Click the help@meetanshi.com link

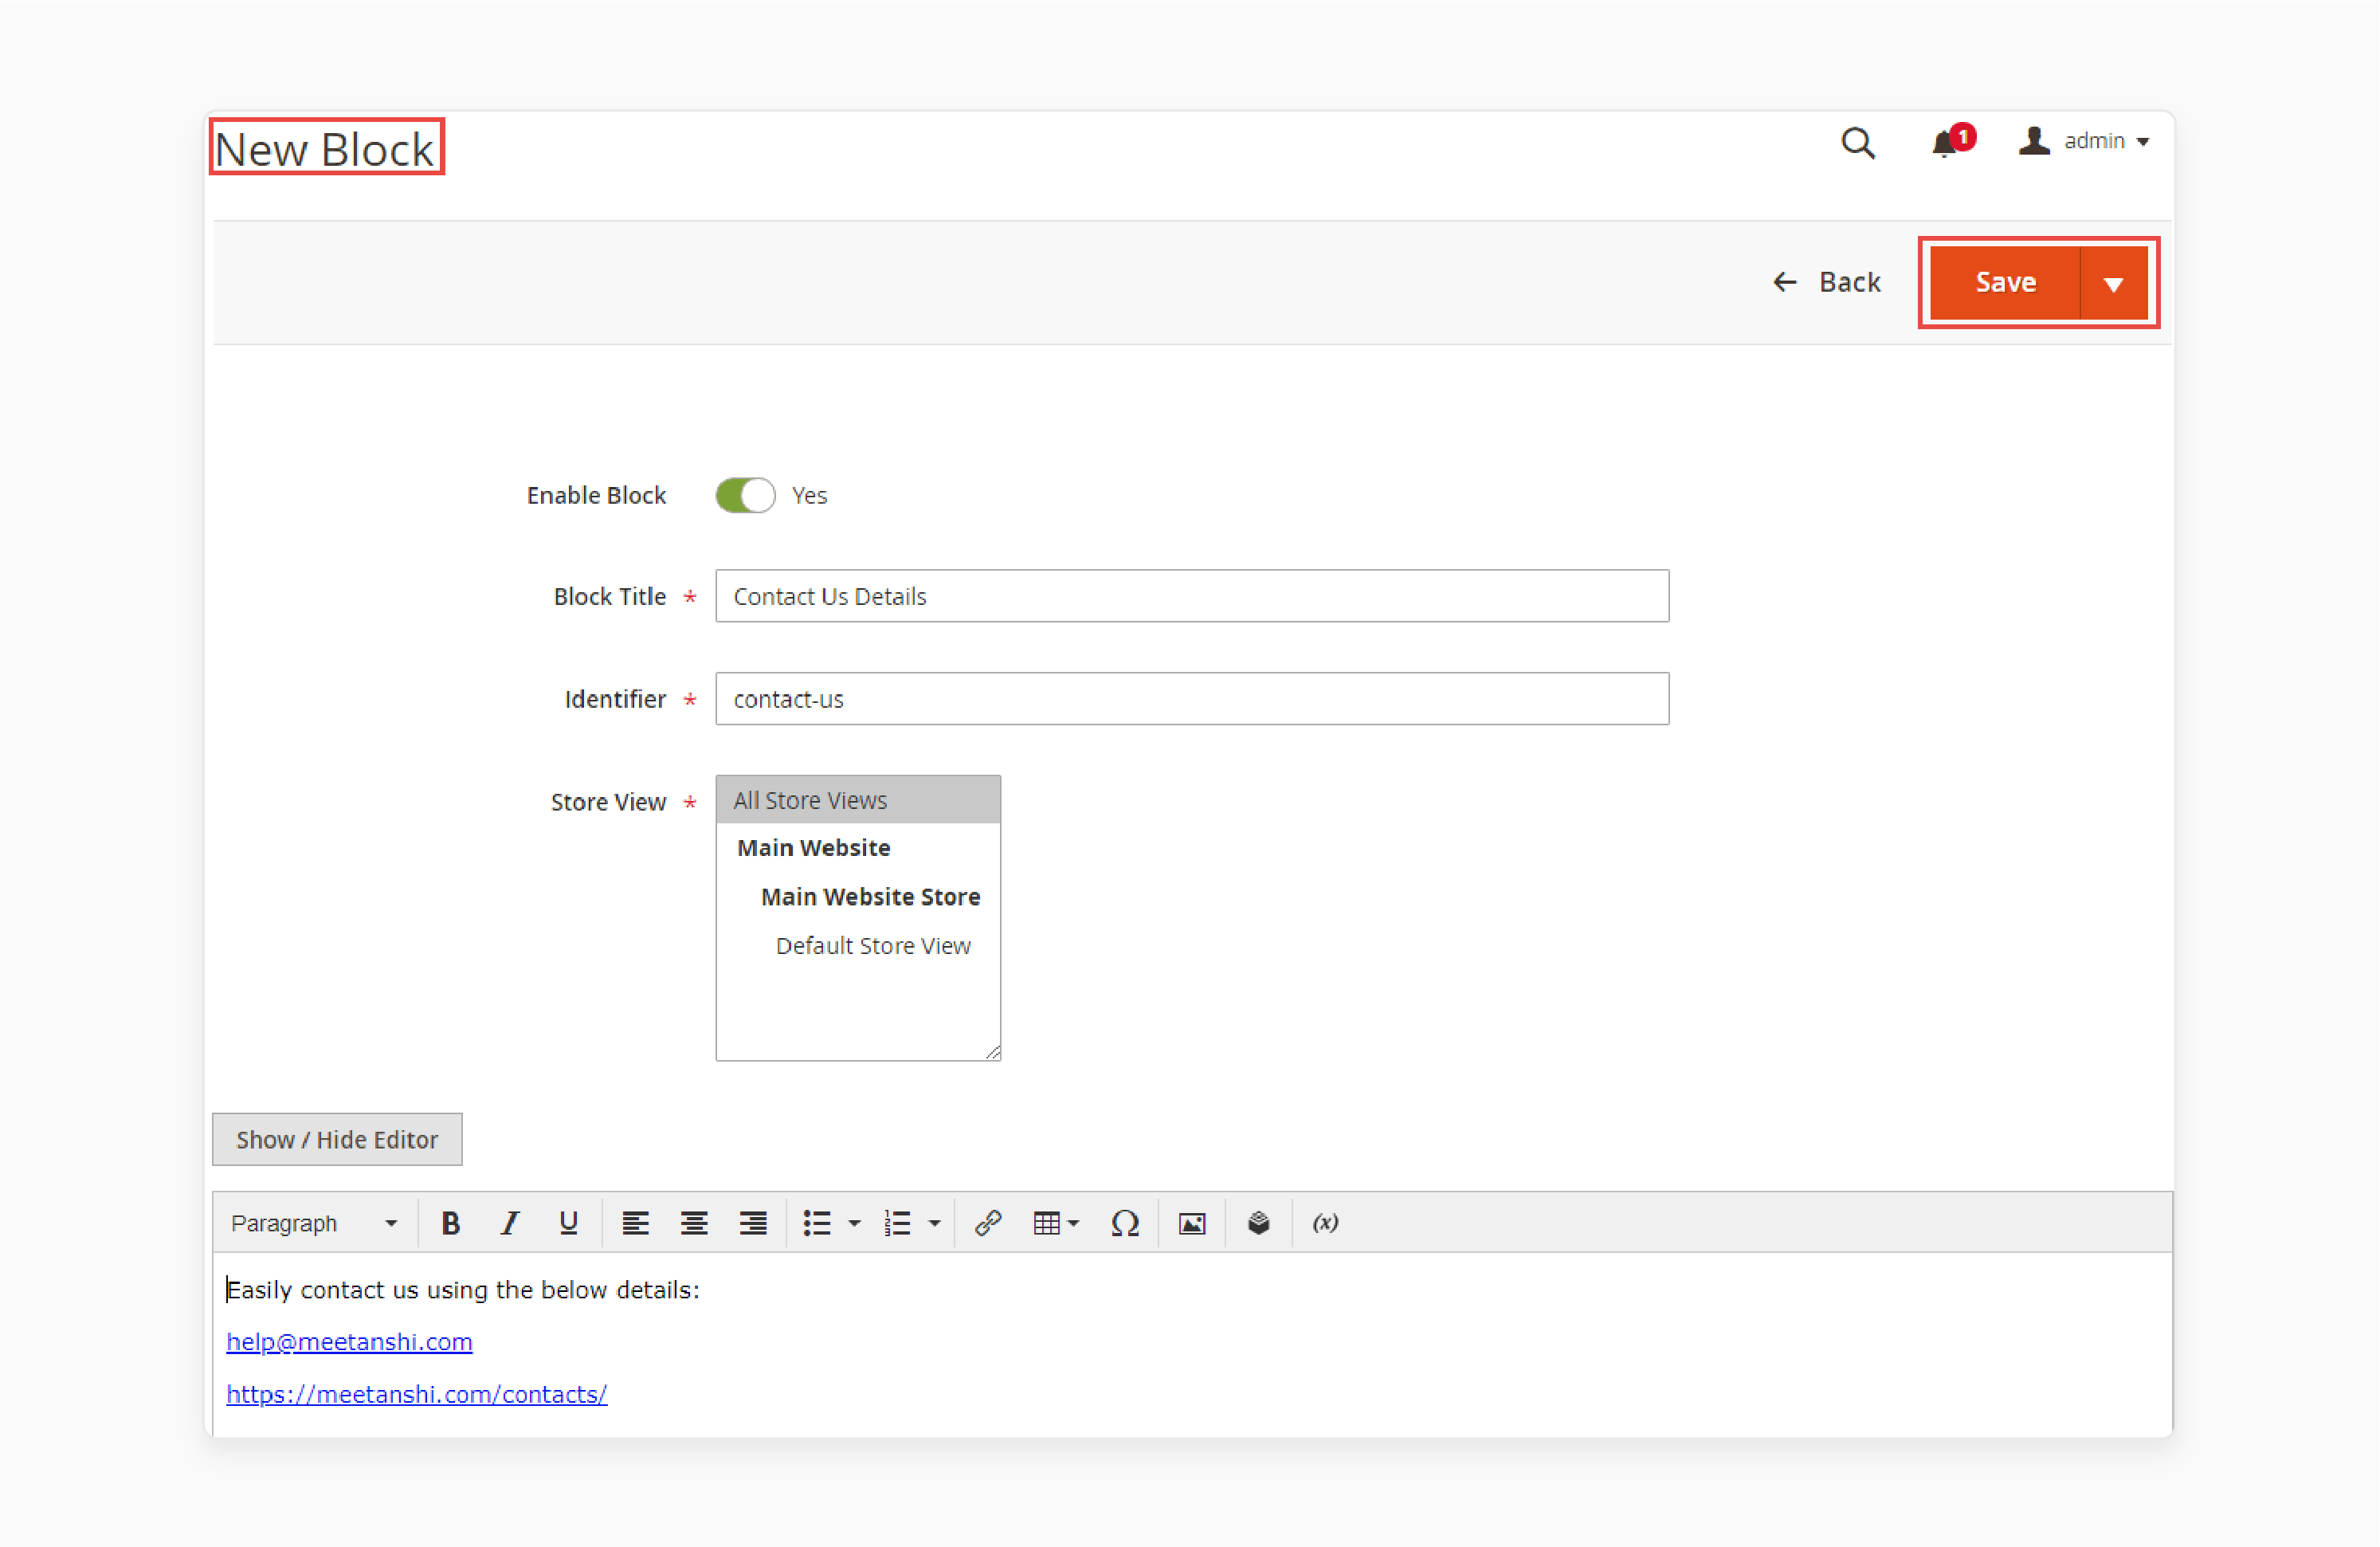coord(349,1342)
